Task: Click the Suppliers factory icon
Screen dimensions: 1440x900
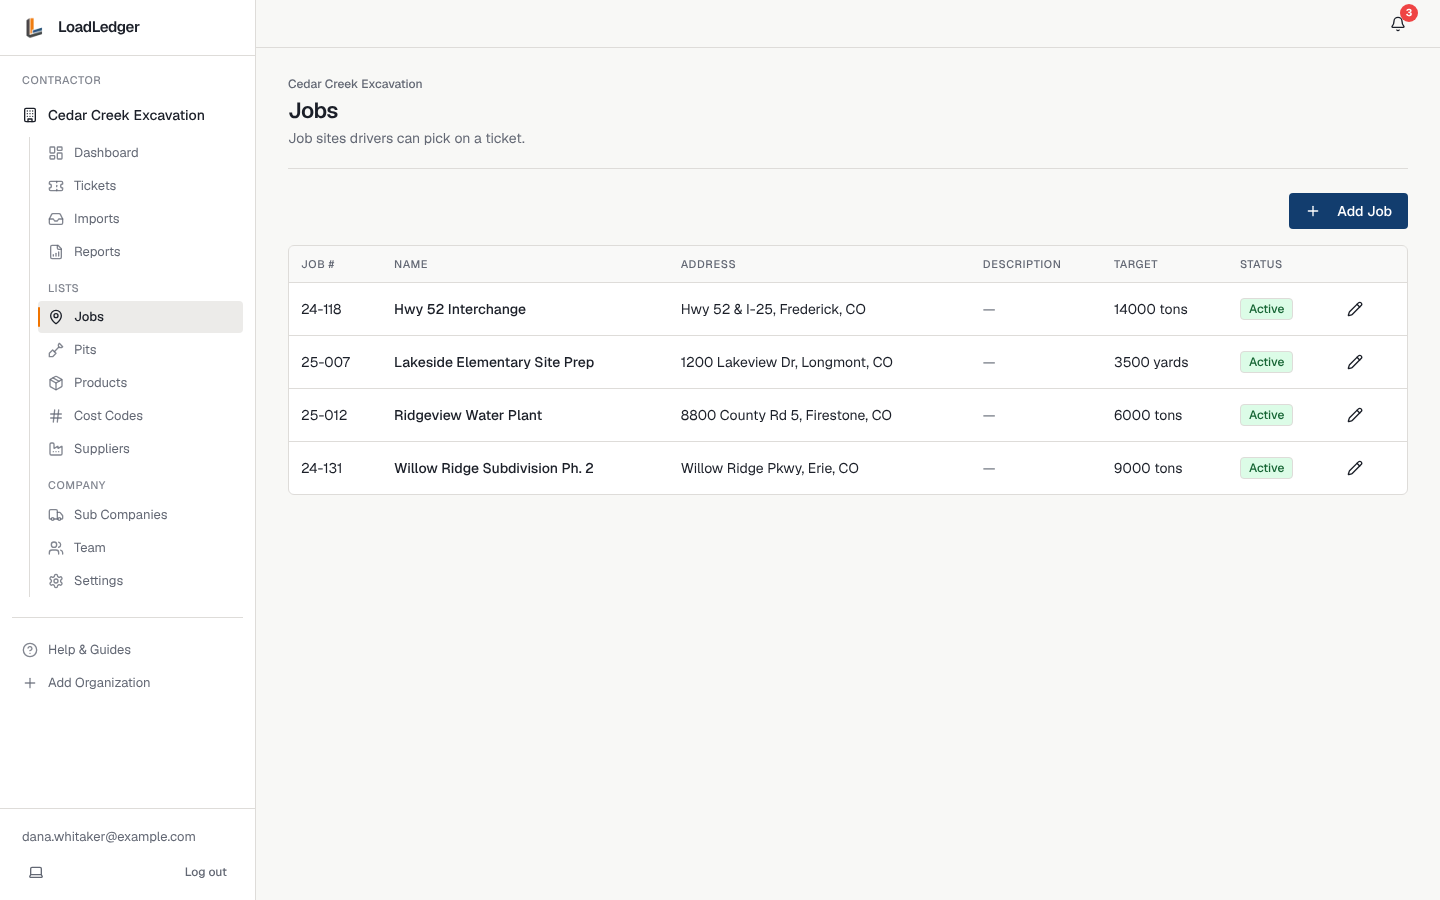Action: (x=56, y=449)
